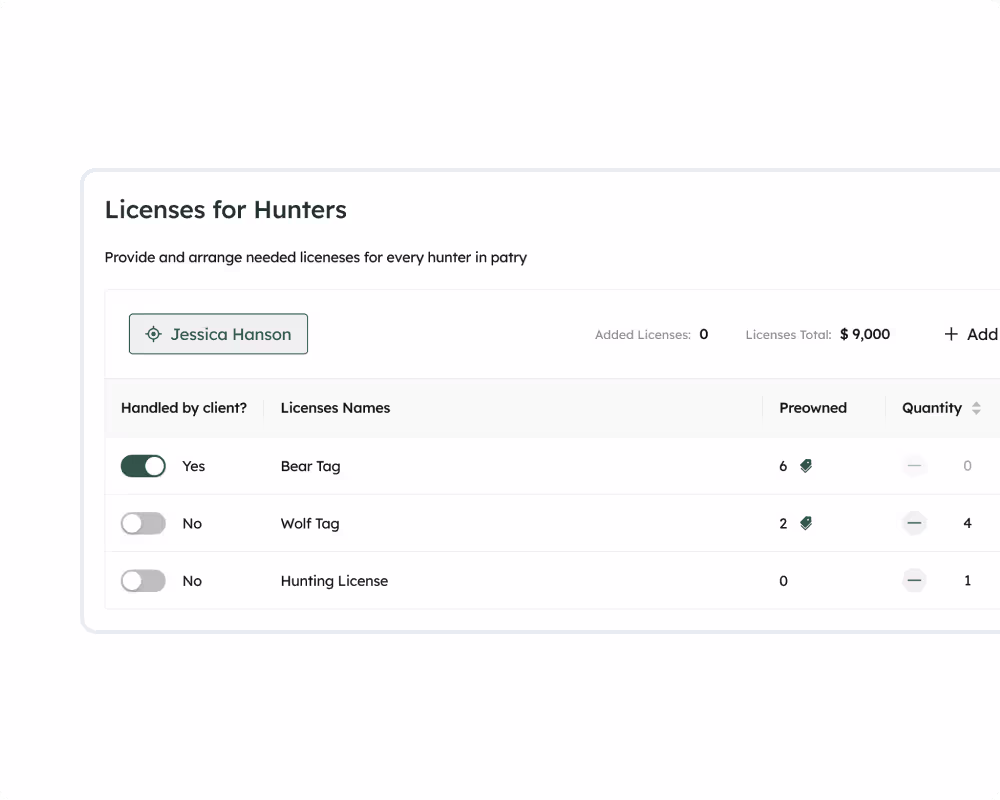1000x800 pixels.
Task: Click the Yes label beside Bear Tag toggle
Action: (193, 466)
